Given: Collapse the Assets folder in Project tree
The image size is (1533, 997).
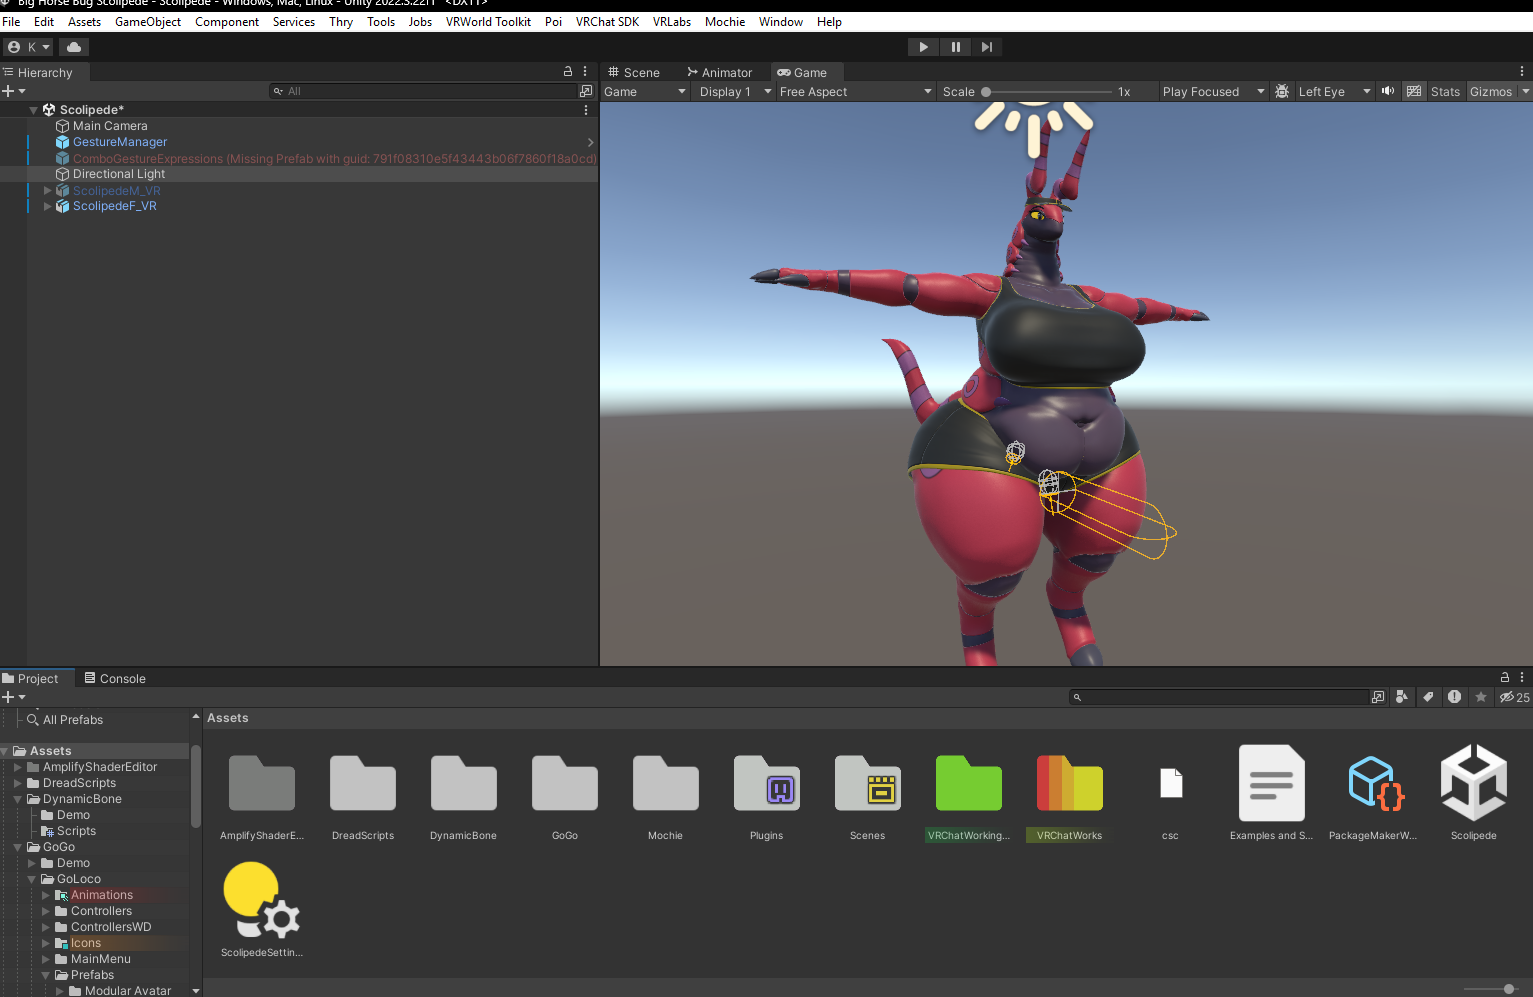Looking at the screenshot, I should pyautogui.click(x=5, y=751).
